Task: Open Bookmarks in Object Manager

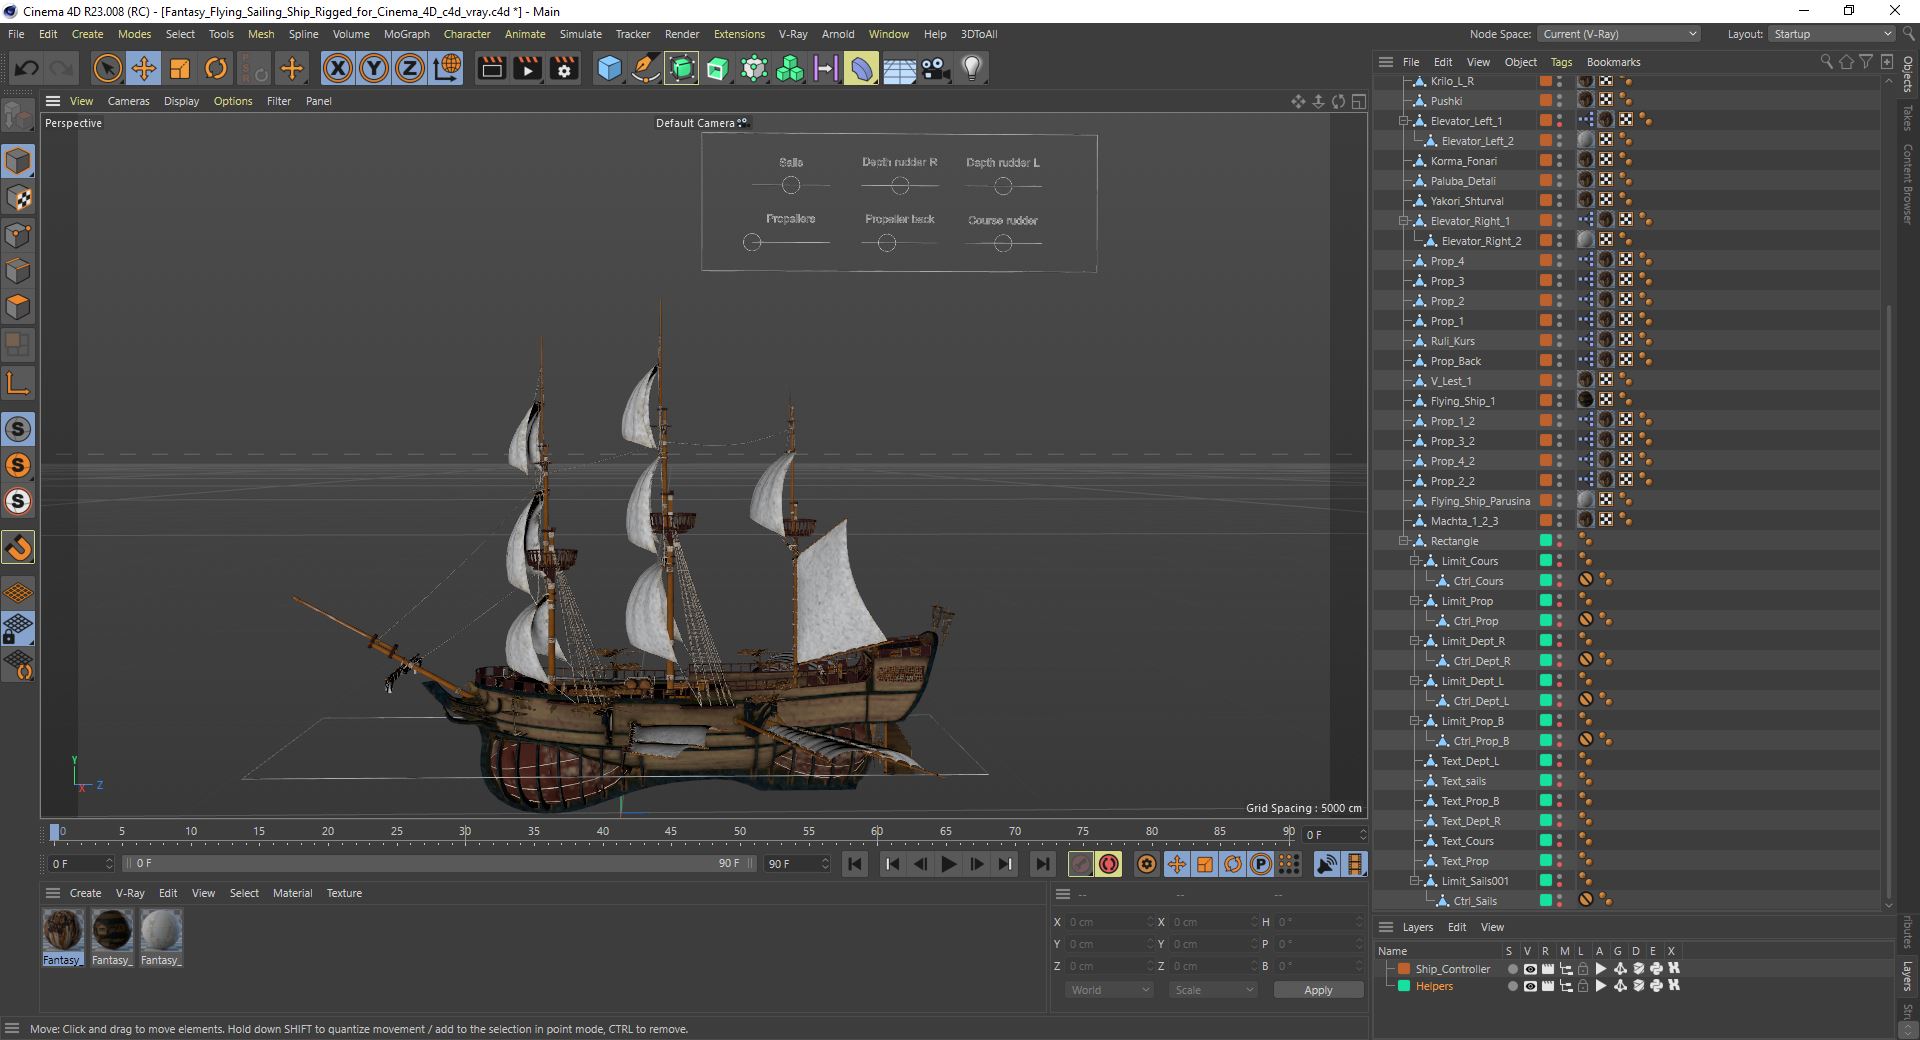Action: [1613, 62]
